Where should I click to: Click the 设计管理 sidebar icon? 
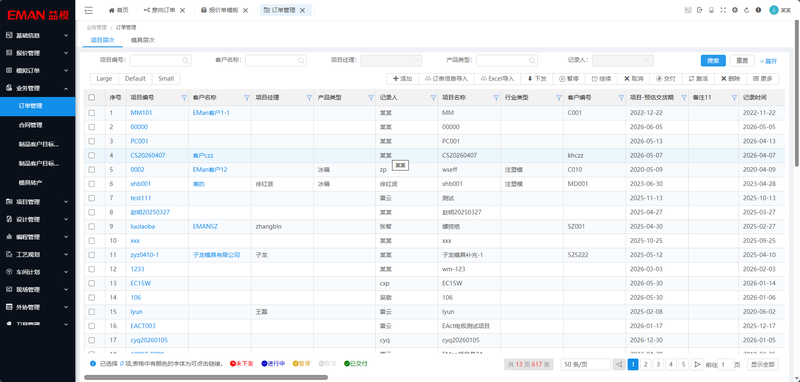point(9,219)
